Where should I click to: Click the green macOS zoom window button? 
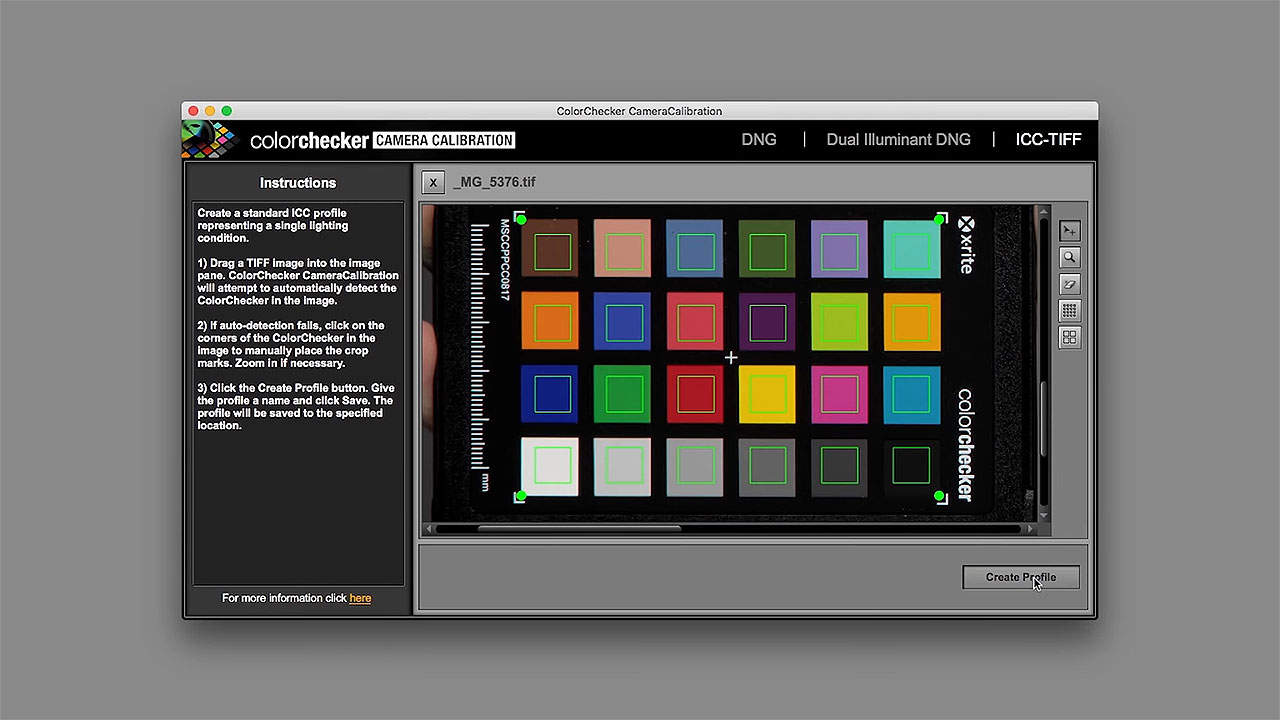(x=227, y=111)
